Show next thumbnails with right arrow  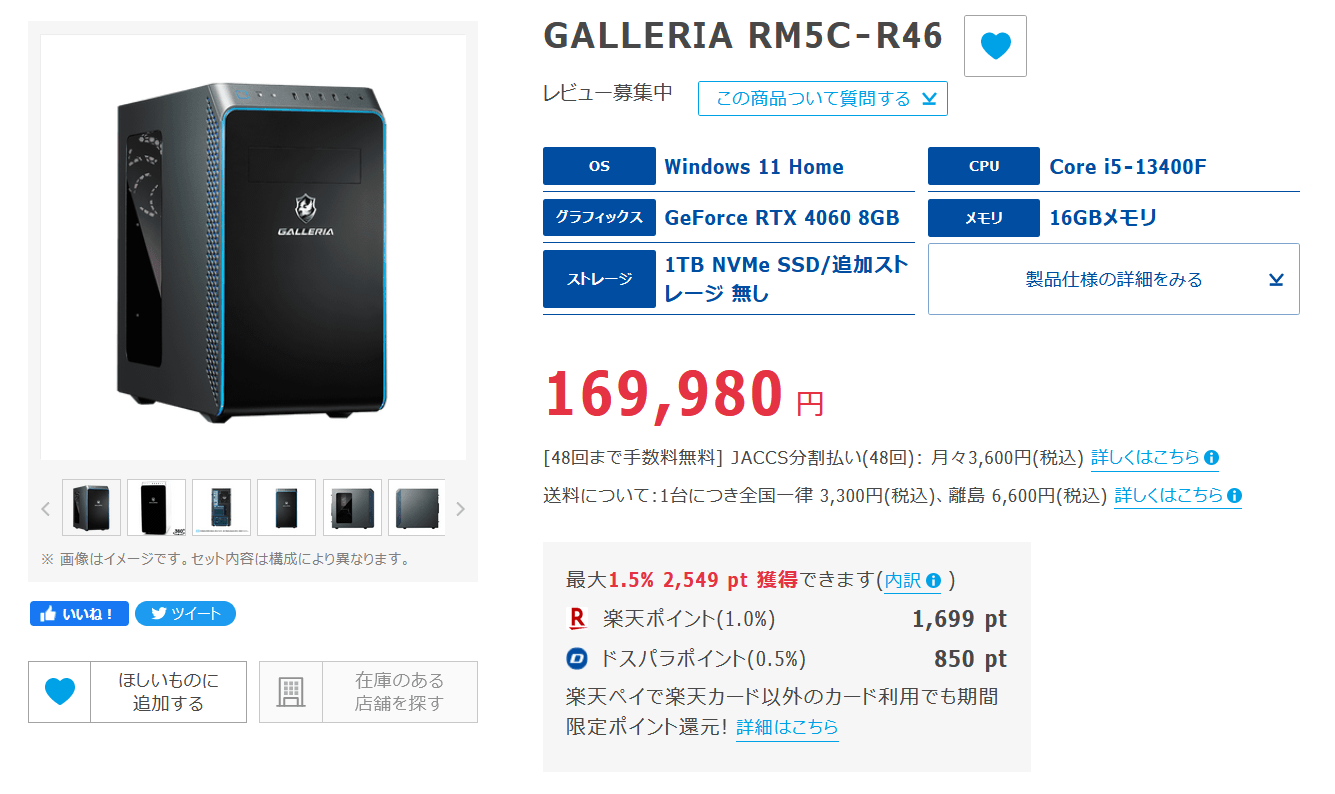[460, 509]
